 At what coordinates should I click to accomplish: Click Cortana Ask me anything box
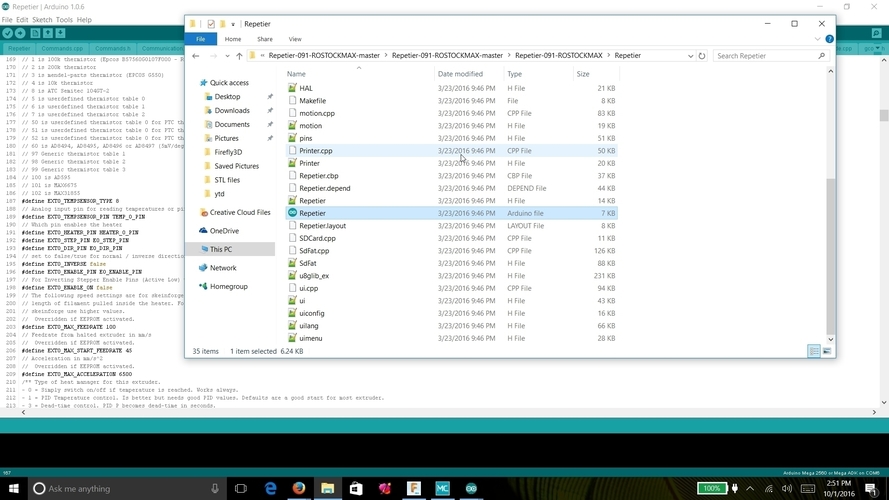pos(127,488)
